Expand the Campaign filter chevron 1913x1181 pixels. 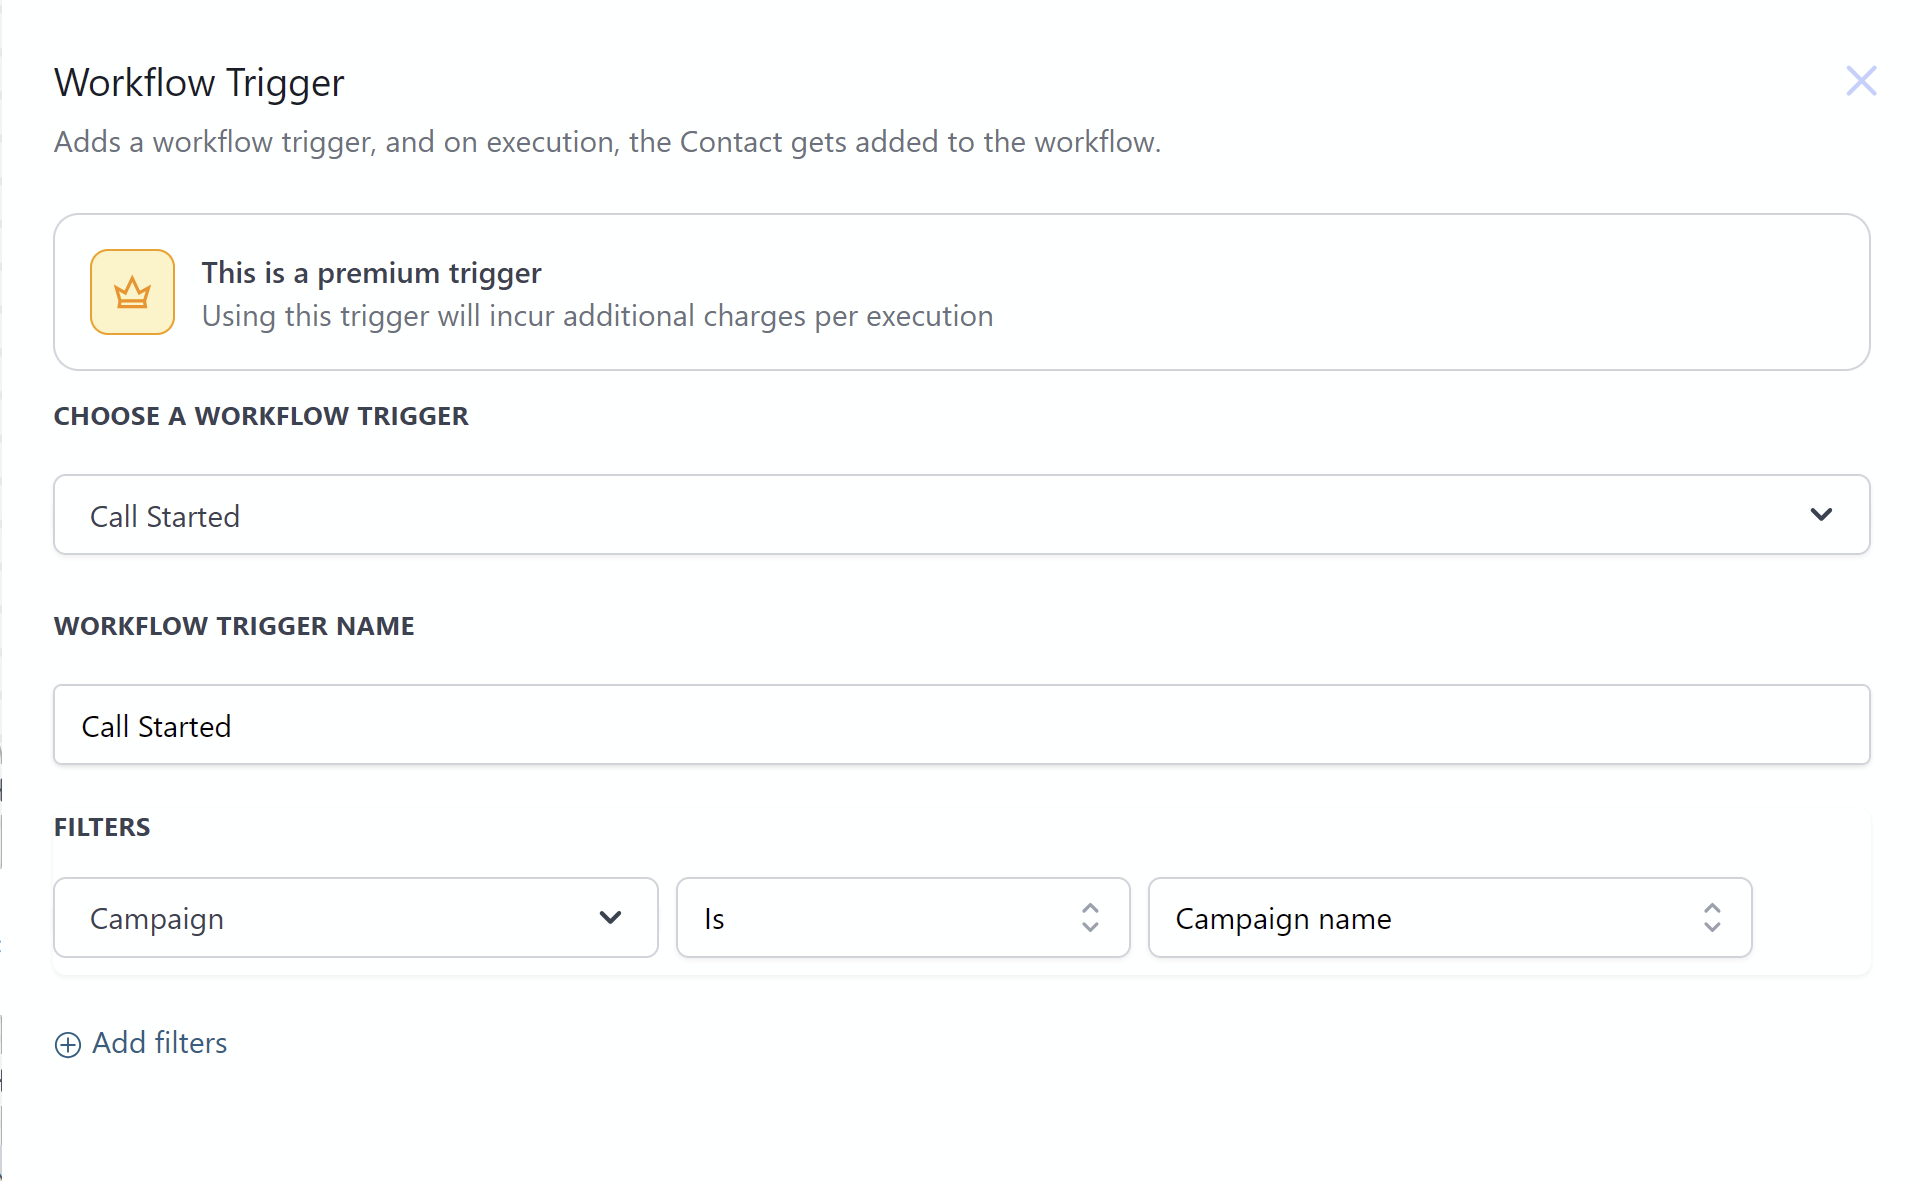point(610,917)
